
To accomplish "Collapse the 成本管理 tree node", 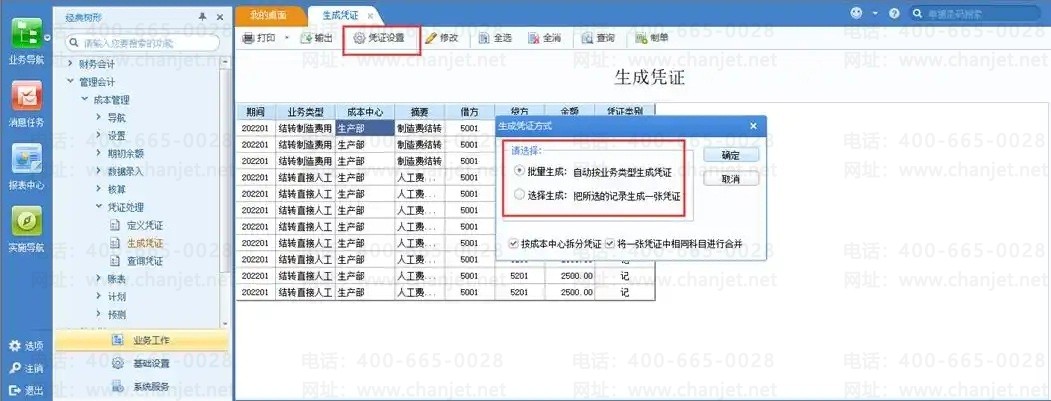I will pyautogui.click(x=85, y=100).
